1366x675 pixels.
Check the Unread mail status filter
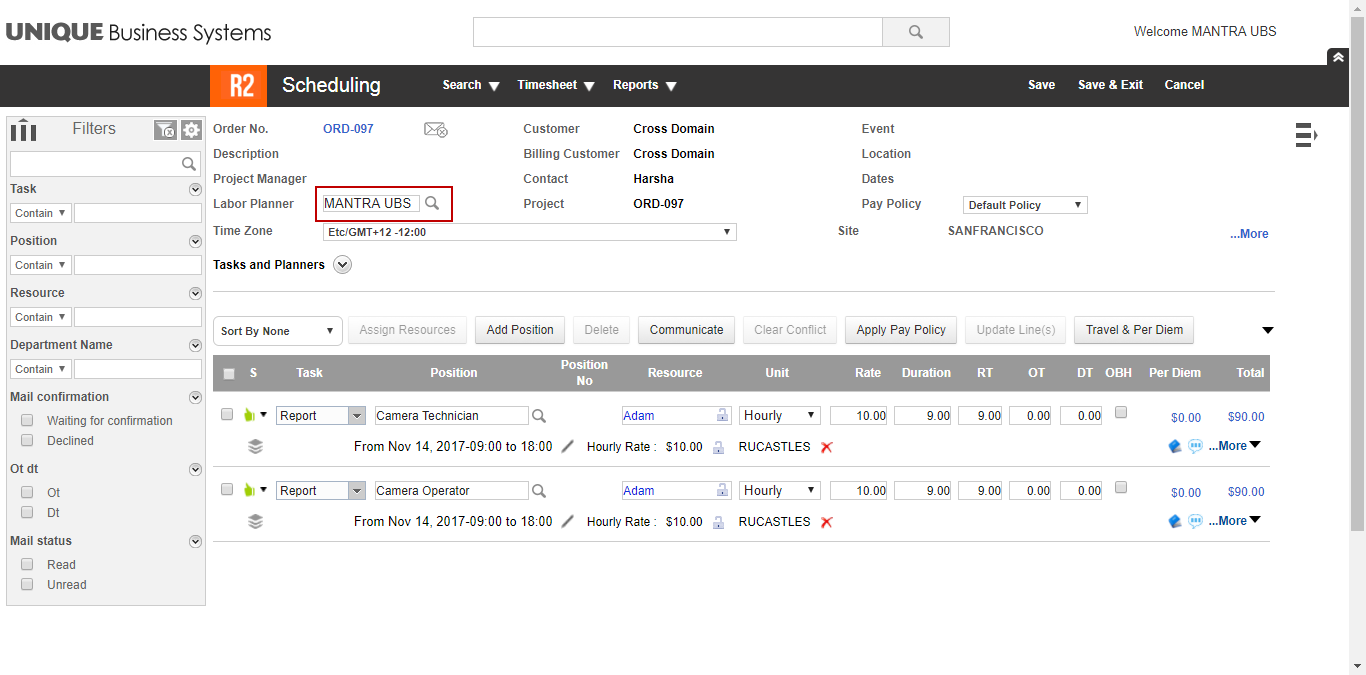coord(27,585)
